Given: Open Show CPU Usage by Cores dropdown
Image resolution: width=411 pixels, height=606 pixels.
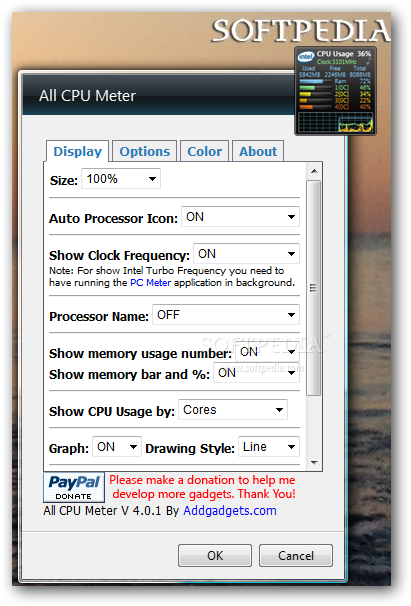Looking at the screenshot, I should click(233, 410).
